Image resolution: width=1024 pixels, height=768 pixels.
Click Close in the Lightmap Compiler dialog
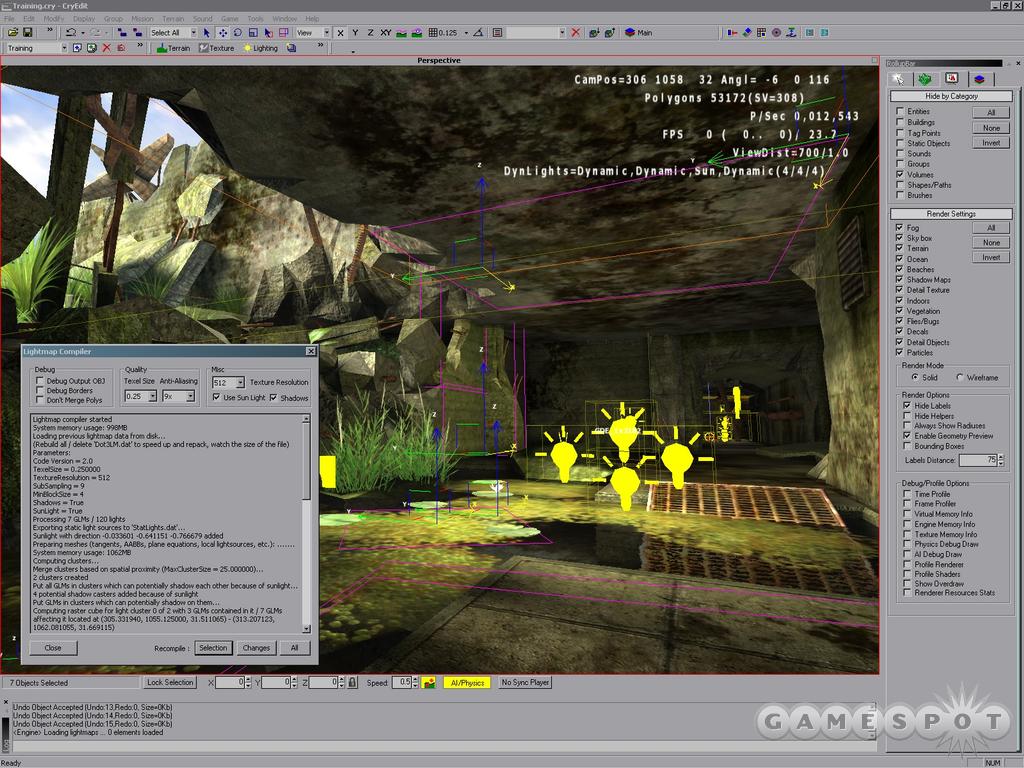click(x=53, y=648)
